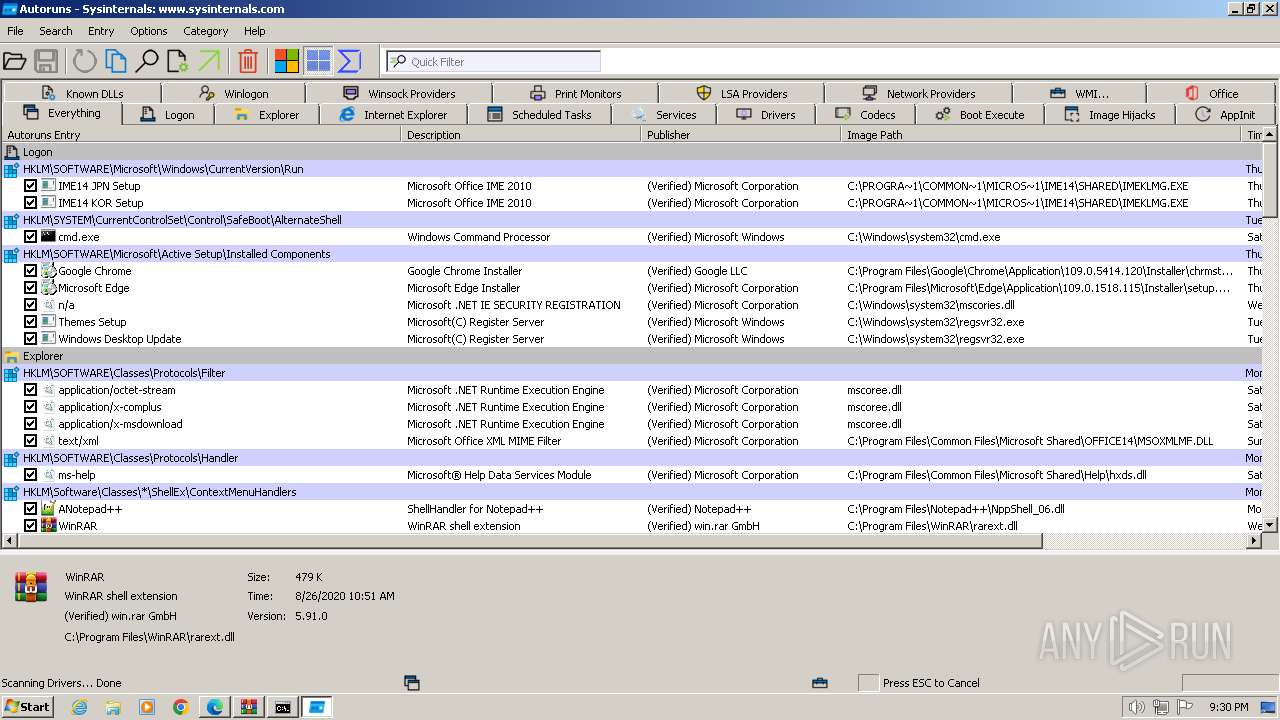Viewport: 1280px width, 720px height.
Task: Click the red trash Delete toolbar icon
Action: (248, 61)
